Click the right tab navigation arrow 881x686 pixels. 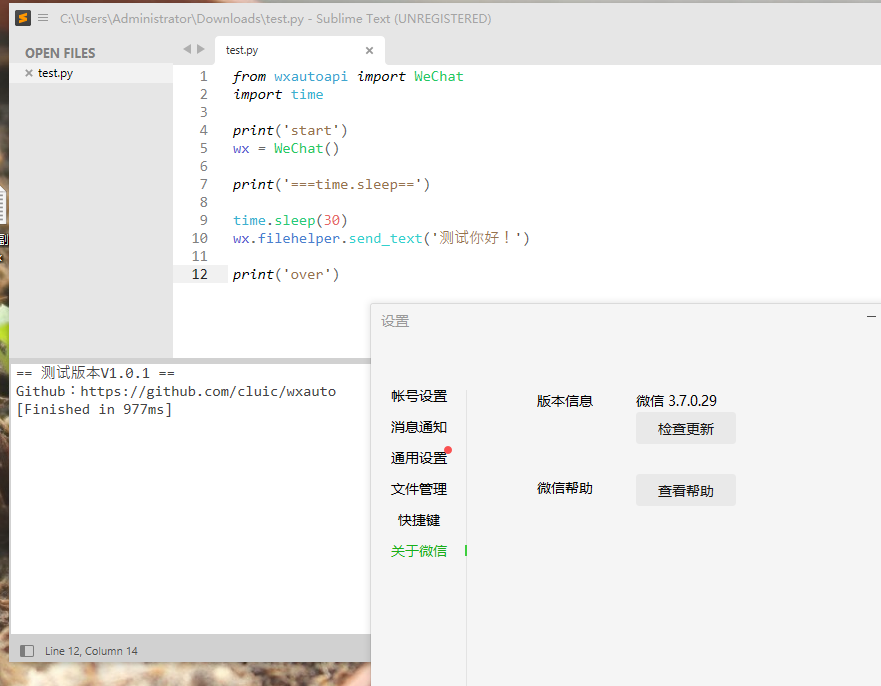coord(201,49)
